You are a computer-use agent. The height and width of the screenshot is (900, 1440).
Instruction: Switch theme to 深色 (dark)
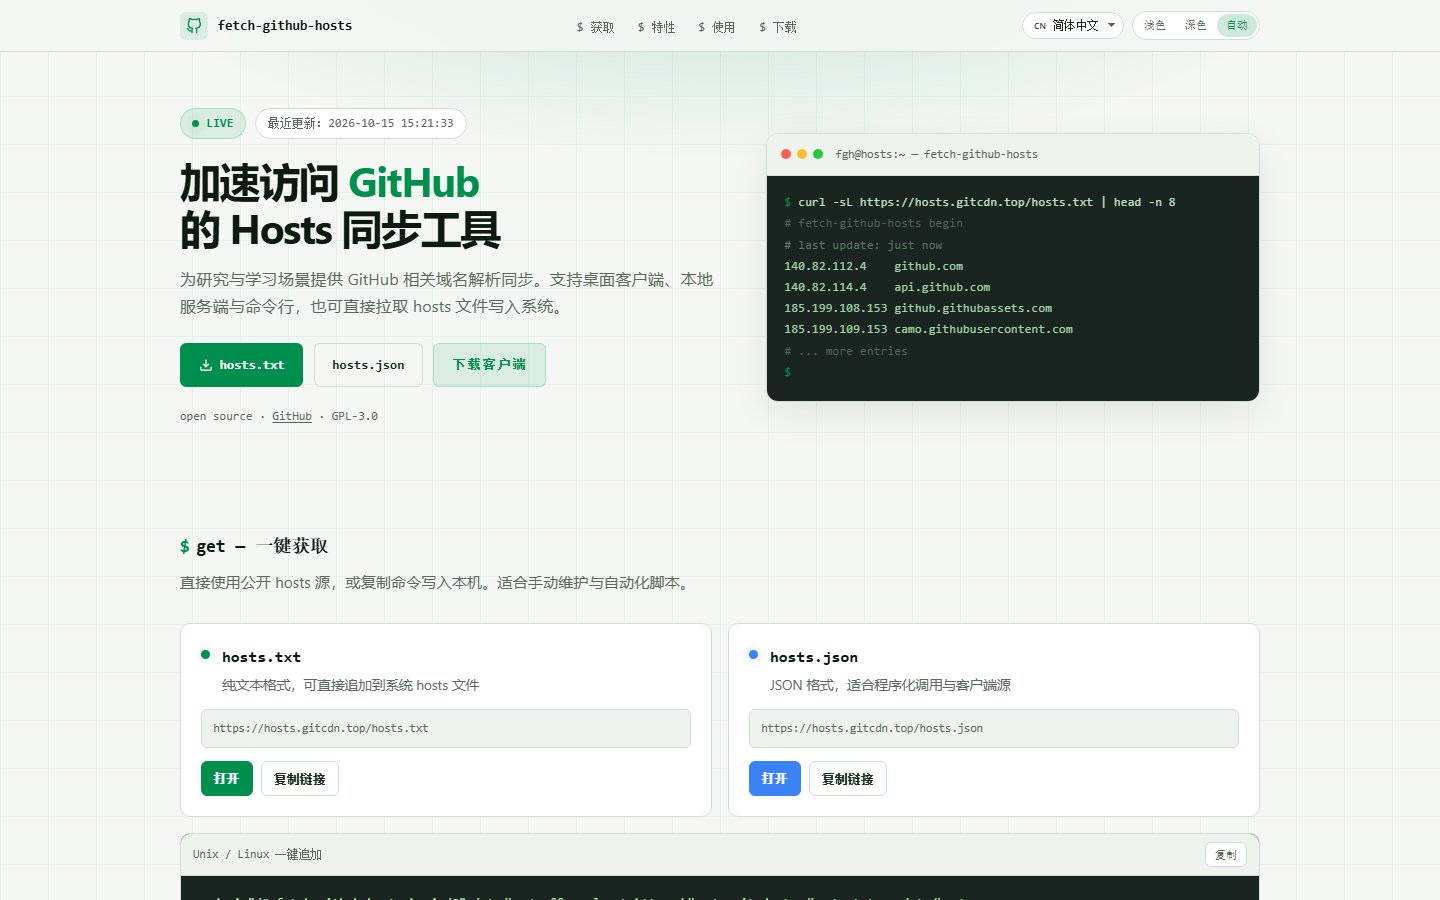click(1196, 26)
